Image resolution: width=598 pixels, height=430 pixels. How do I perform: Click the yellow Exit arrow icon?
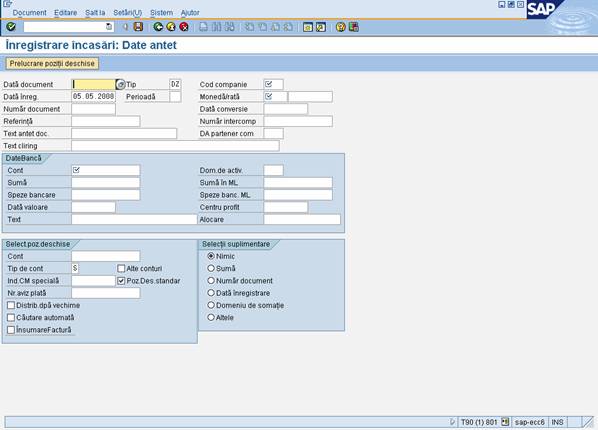pos(171,27)
